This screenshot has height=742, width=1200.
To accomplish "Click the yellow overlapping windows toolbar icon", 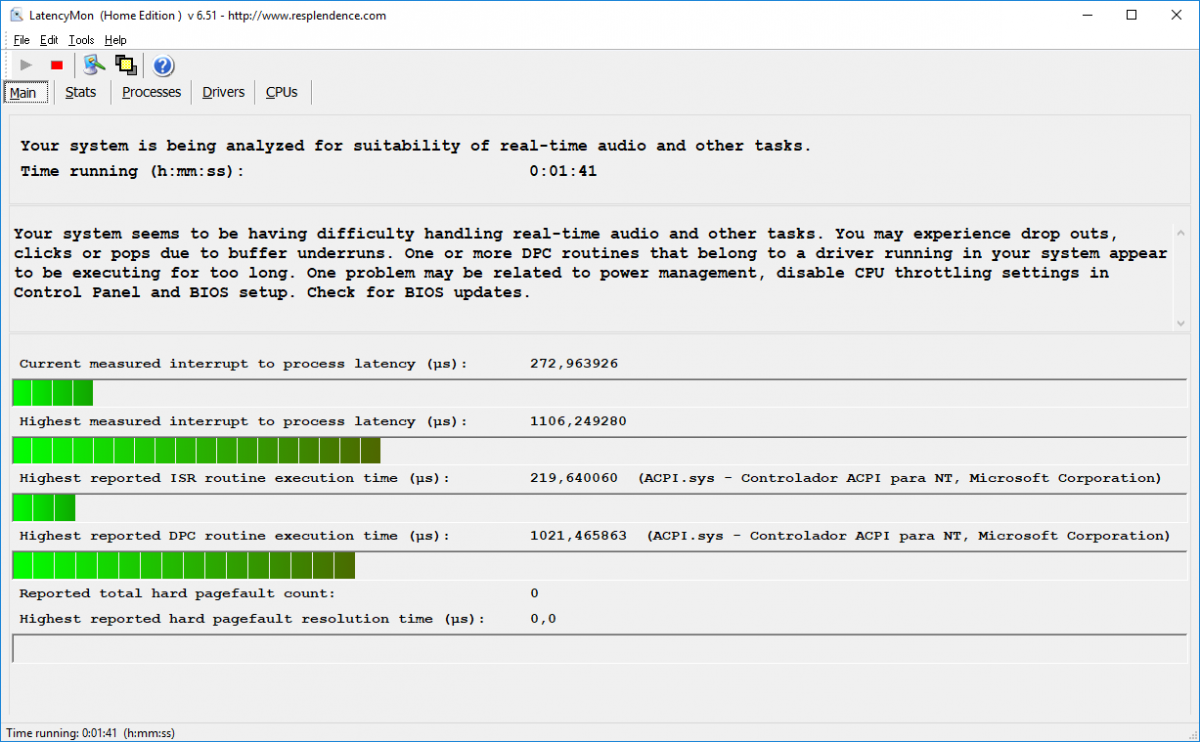I will tap(125, 65).
